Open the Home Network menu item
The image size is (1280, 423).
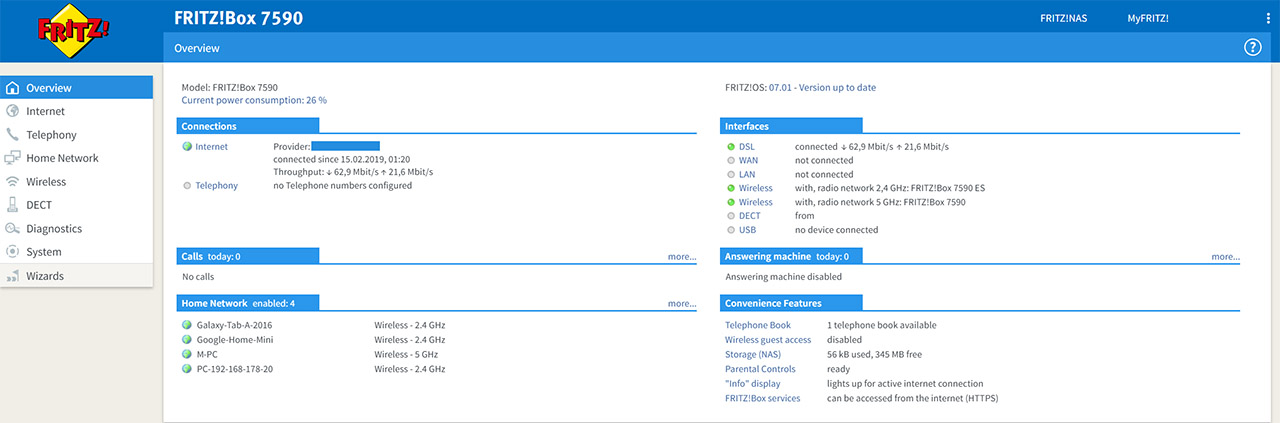[x=77, y=158]
